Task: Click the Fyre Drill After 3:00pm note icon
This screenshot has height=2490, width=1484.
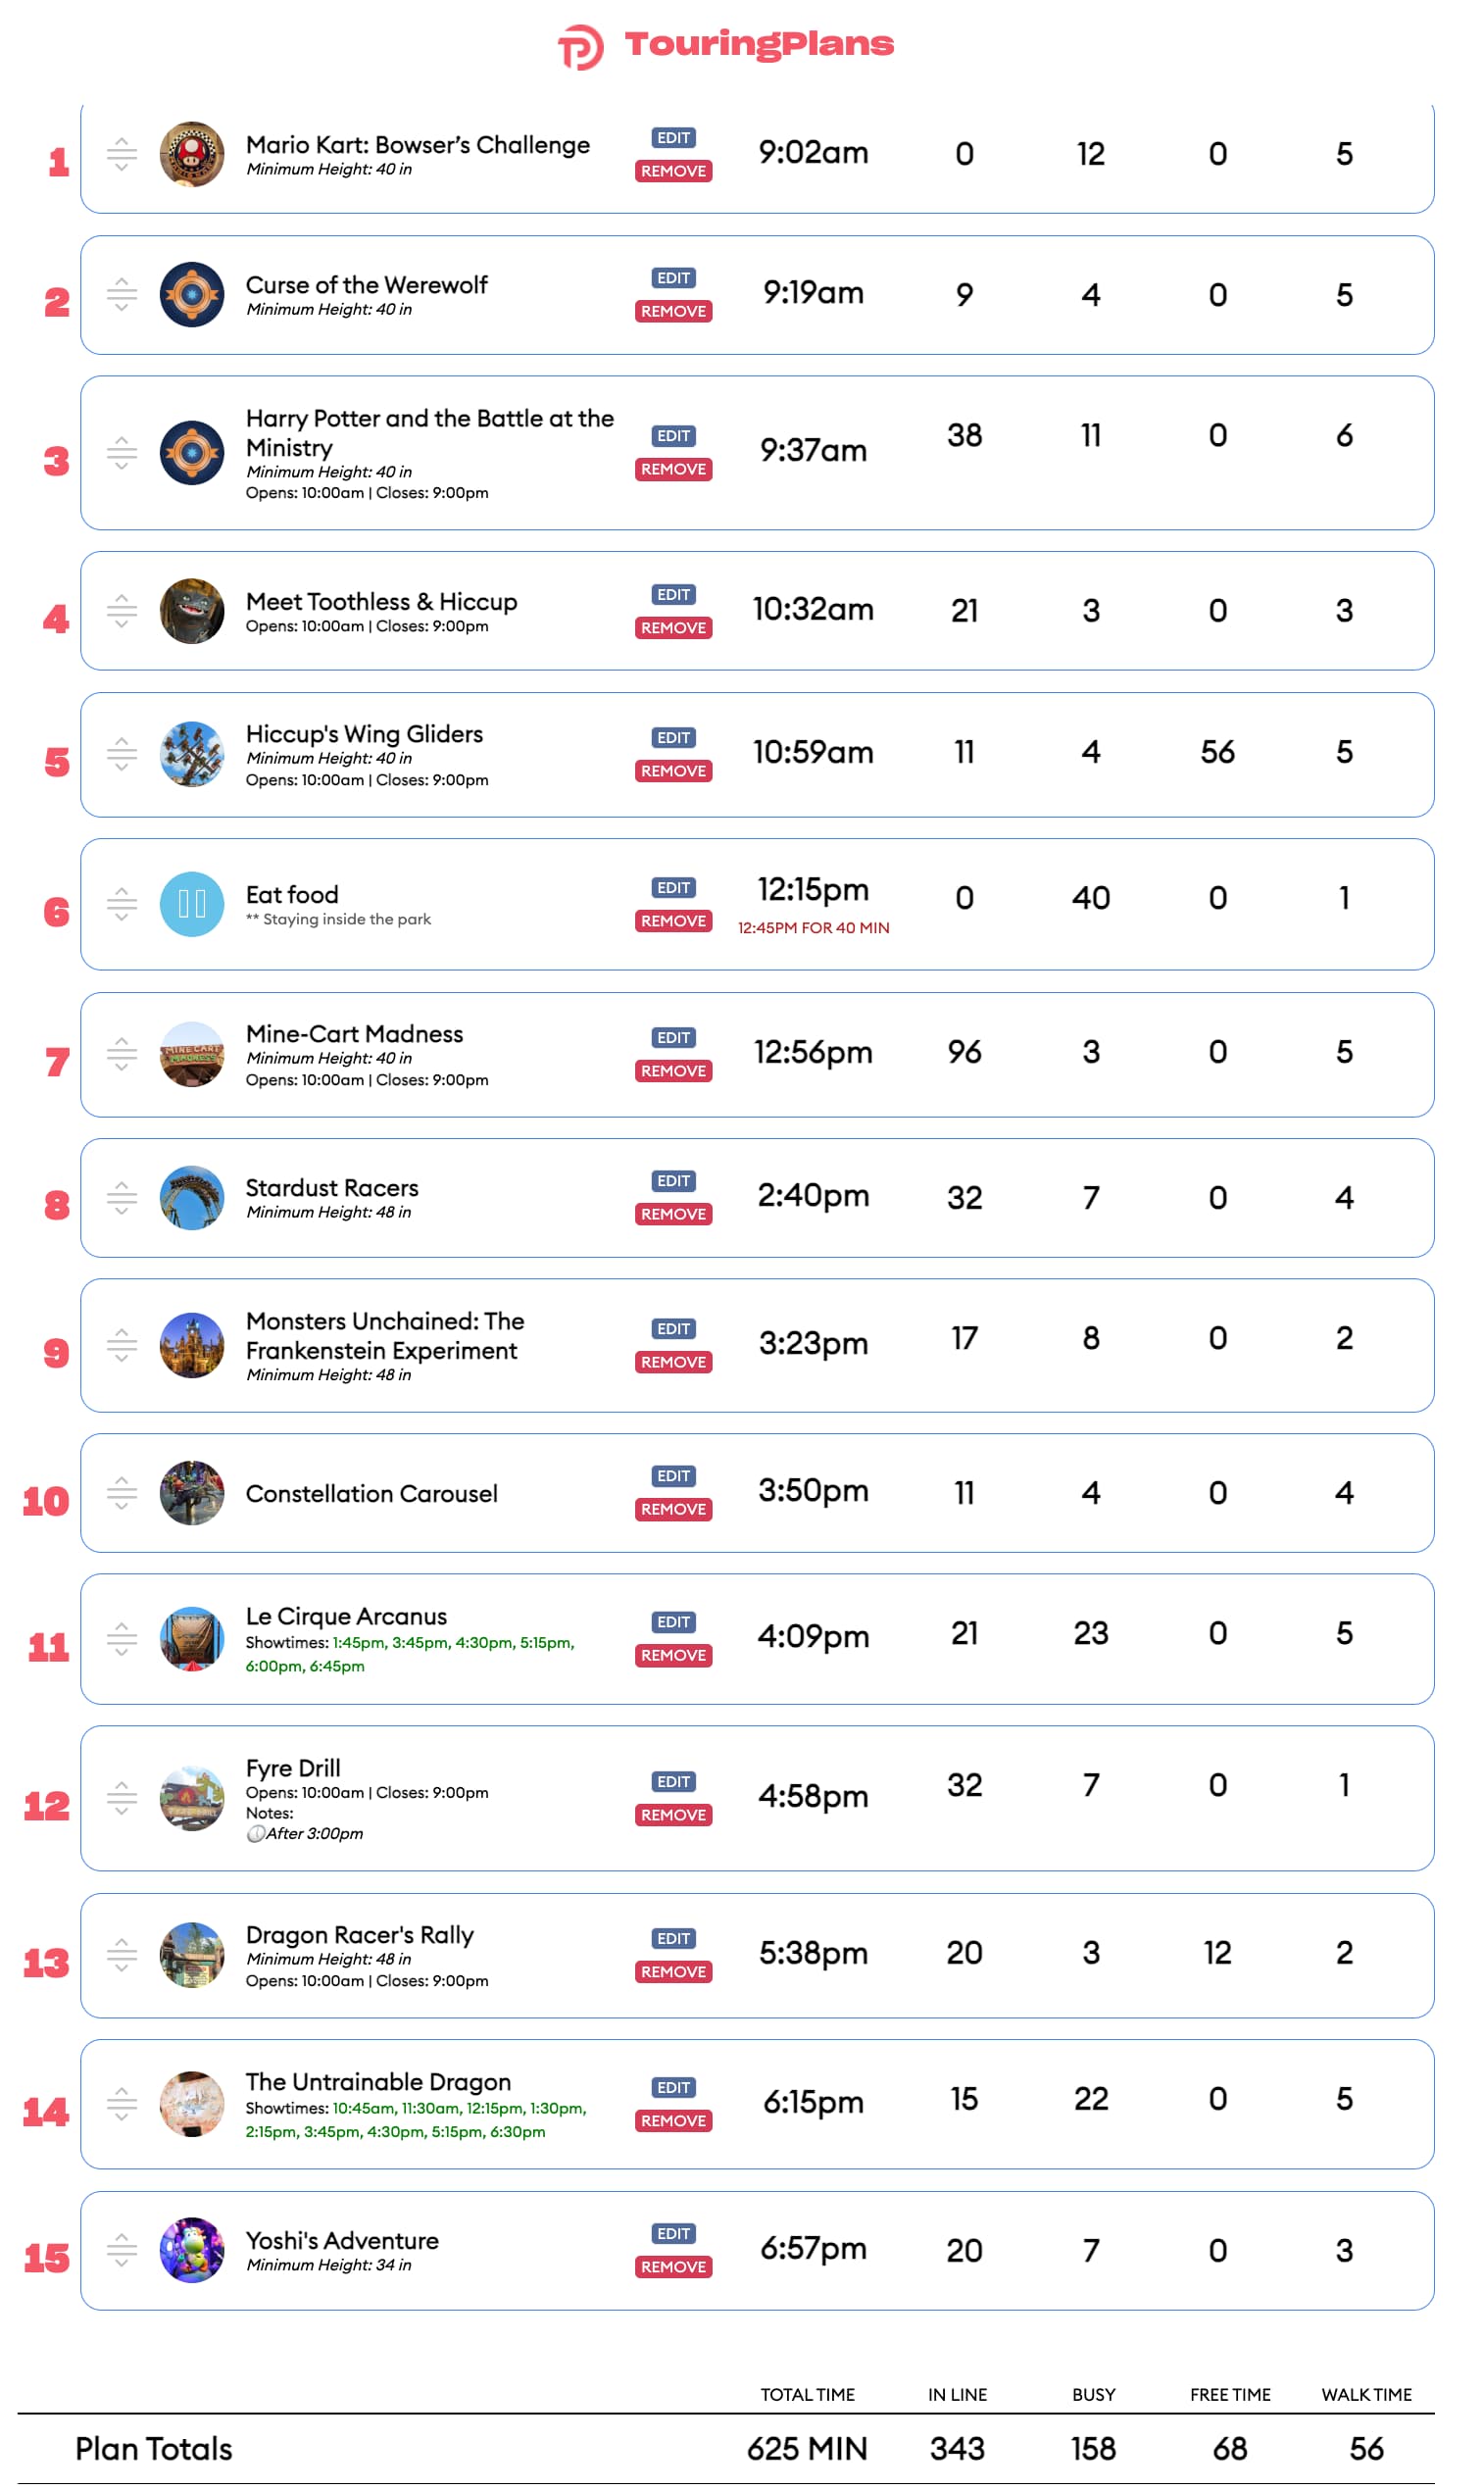Action: pos(256,1833)
